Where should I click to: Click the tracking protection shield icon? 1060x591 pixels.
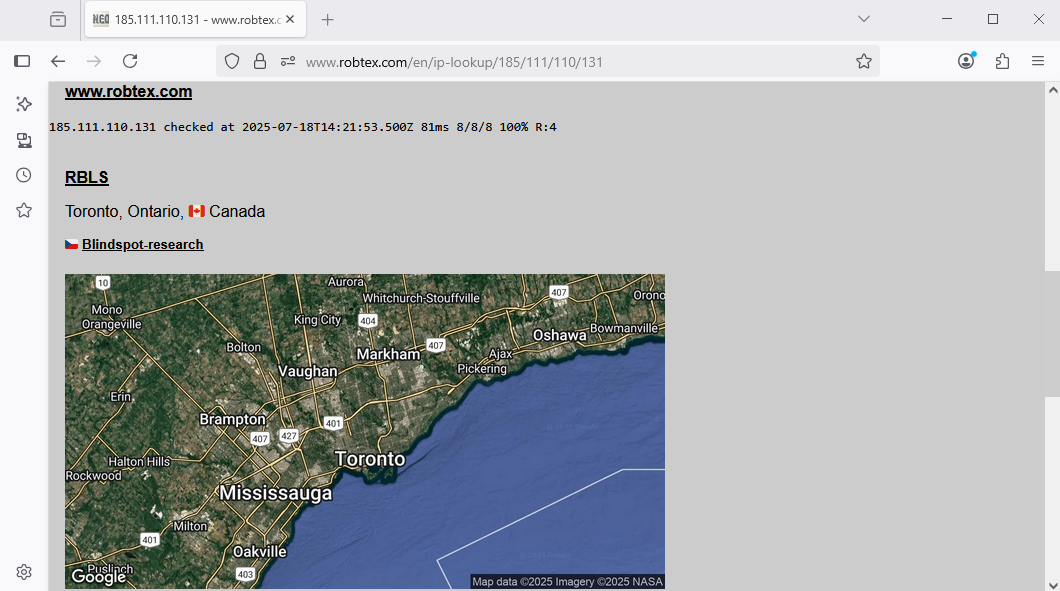(232, 61)
